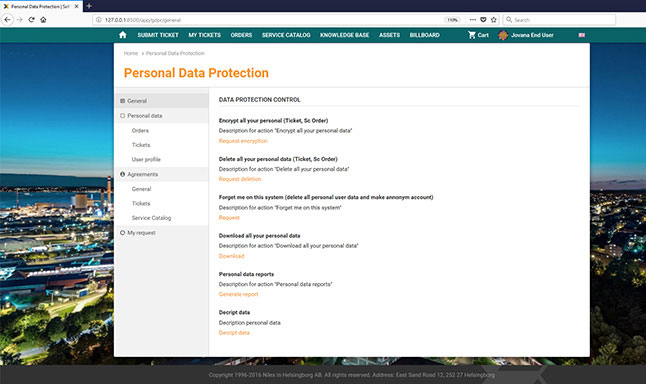Adjust the zoom level indicator in address bar
Image resolution: width=646 pixels, height=384 pixels.
click(x=452, y=20)
